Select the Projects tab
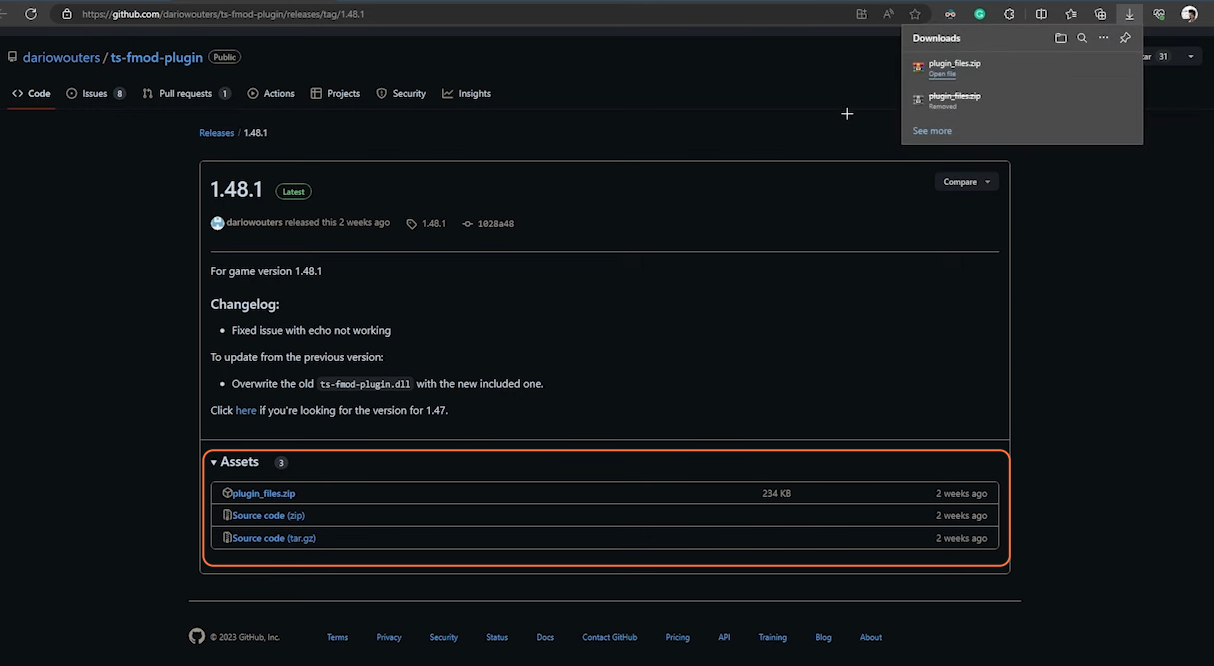Image resolution: width=1214 pixels, height=666 pixels. [x=335, y=93]
